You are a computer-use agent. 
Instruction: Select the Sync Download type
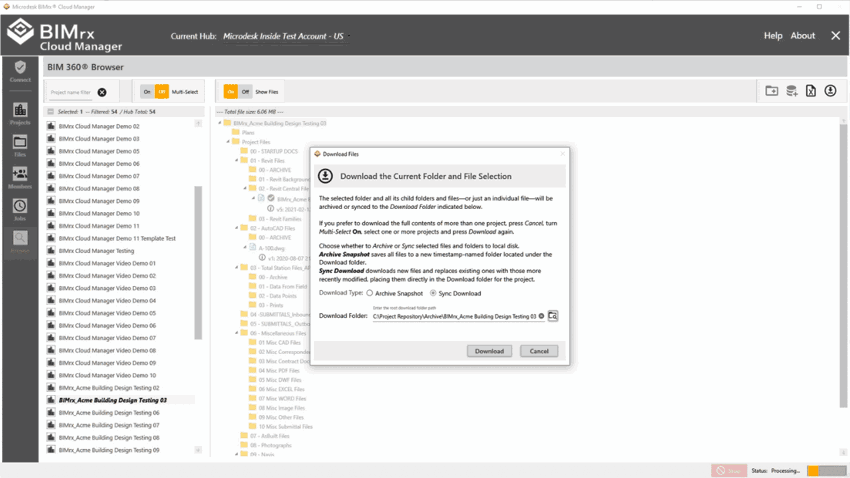pyautogui.click(x=433, y=293)
